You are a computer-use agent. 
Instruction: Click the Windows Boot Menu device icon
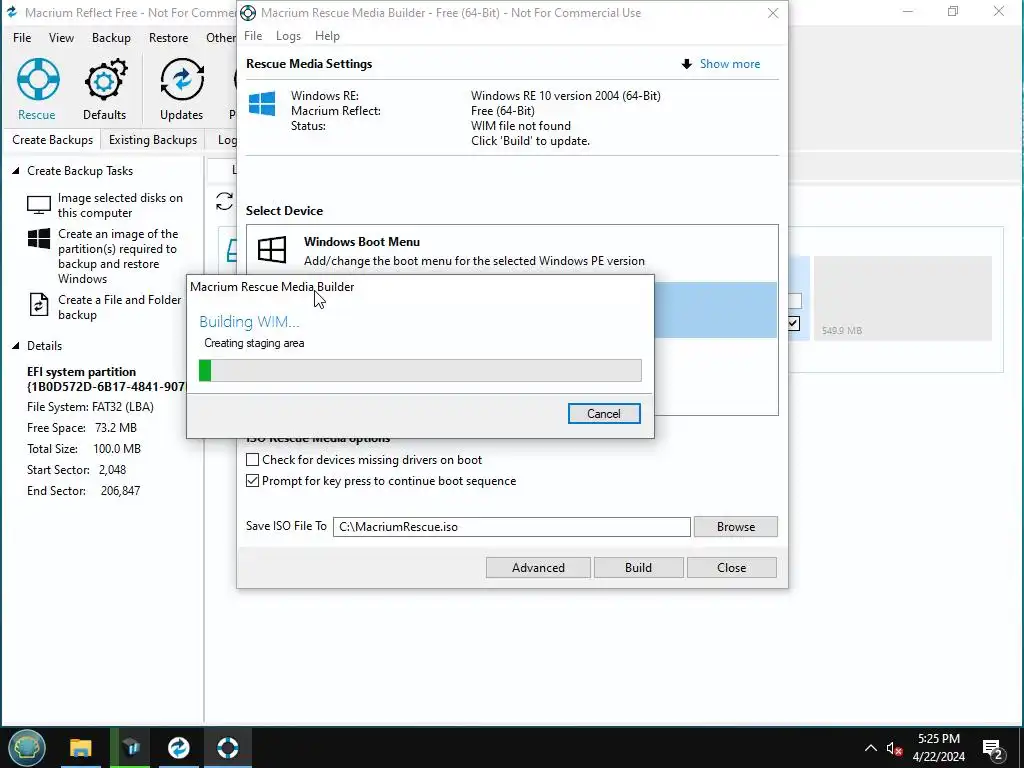[272, 249]
